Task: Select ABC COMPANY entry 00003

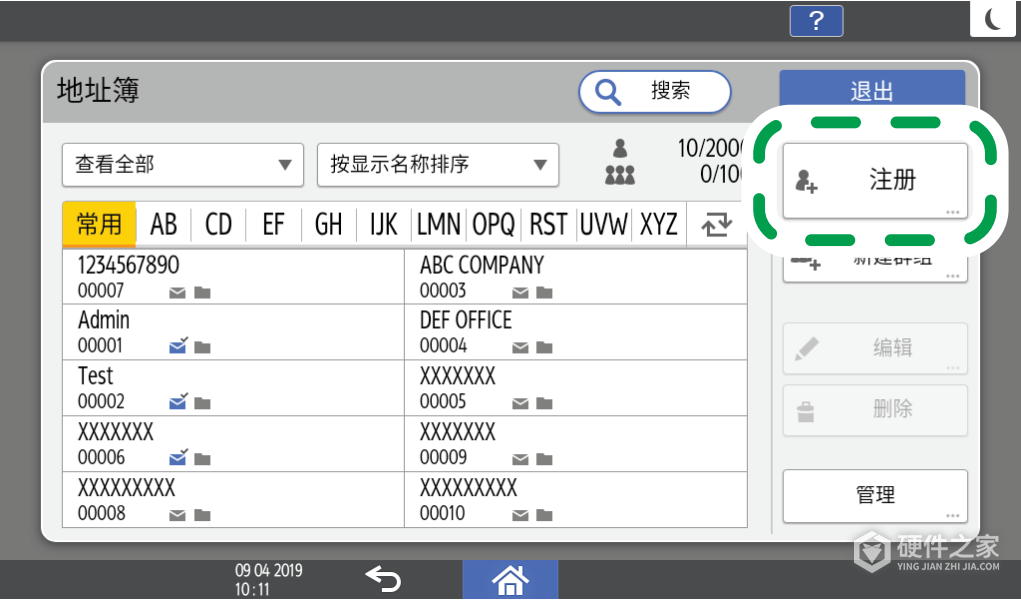Action: [576, 277]
